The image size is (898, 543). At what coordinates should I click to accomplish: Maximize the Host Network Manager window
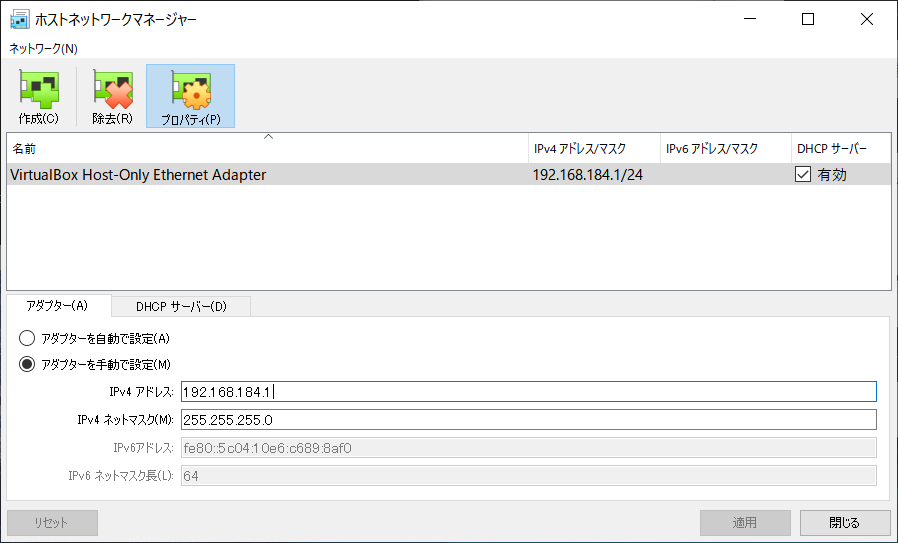[x=808, y=19]
